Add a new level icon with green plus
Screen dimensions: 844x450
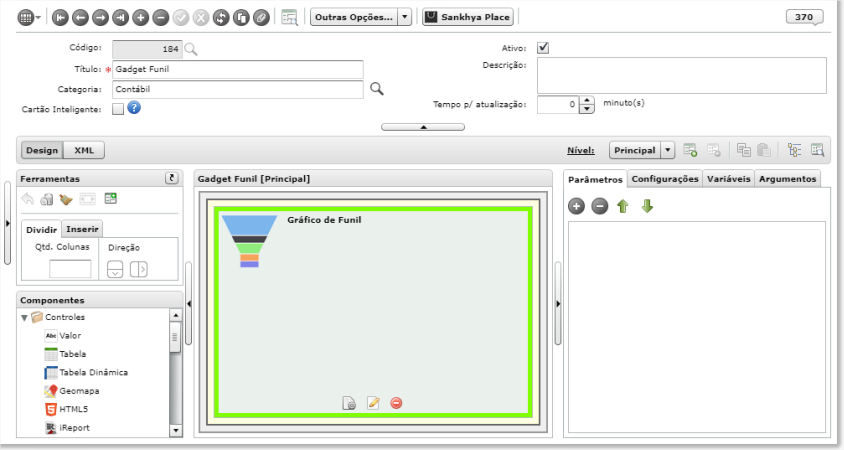point(690,150)
